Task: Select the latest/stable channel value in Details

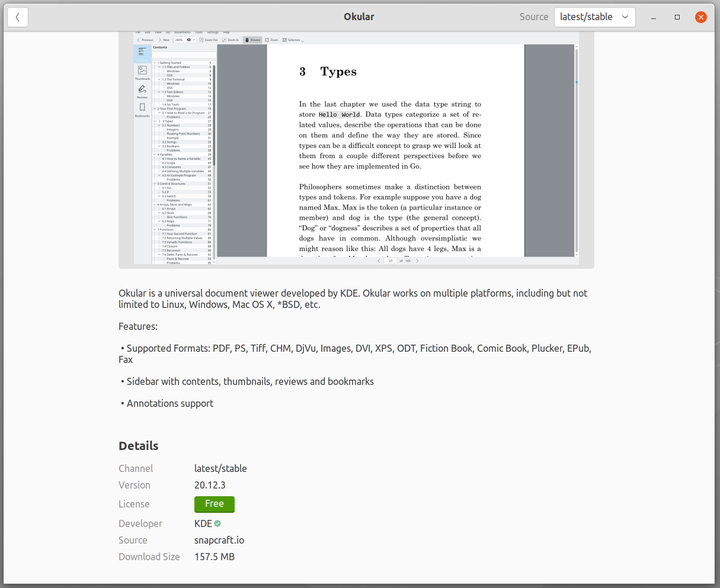Action: pos(220,469)
